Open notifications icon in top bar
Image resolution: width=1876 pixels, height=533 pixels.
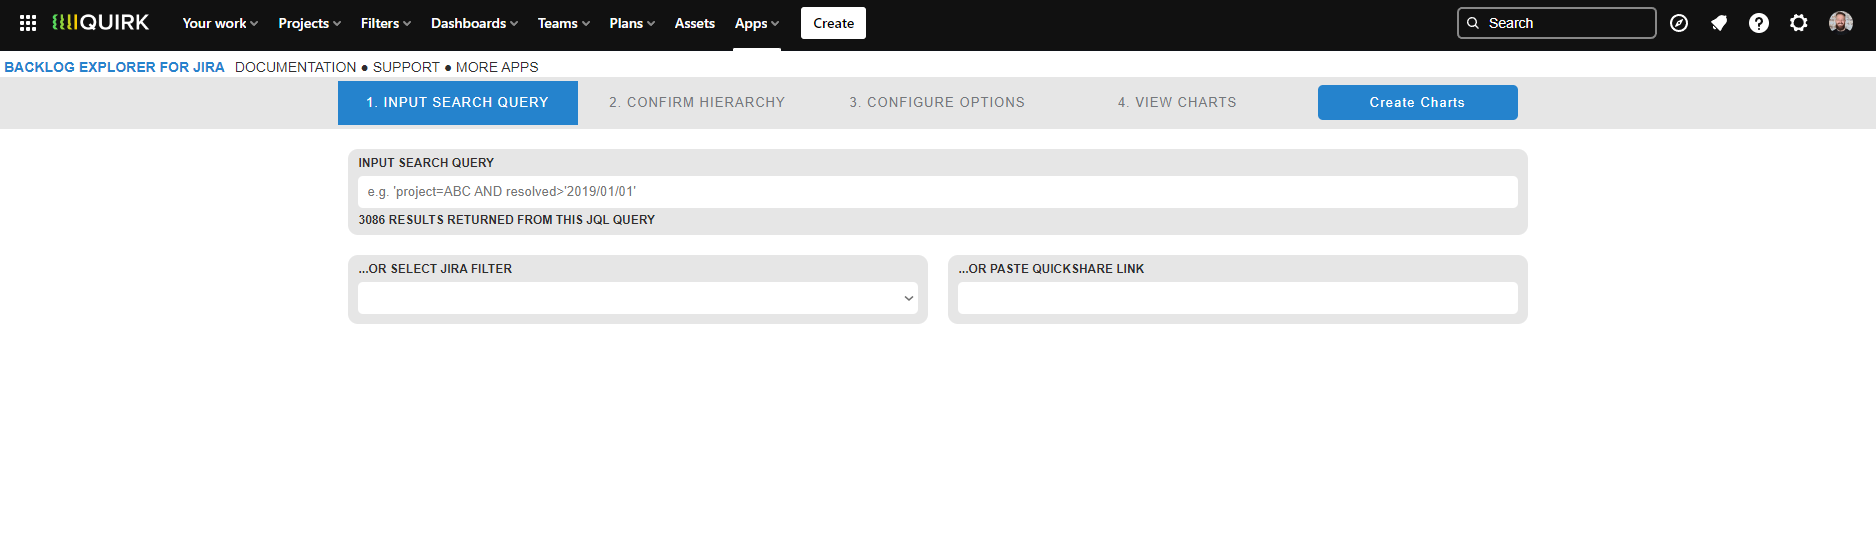tap(1719, 23)
